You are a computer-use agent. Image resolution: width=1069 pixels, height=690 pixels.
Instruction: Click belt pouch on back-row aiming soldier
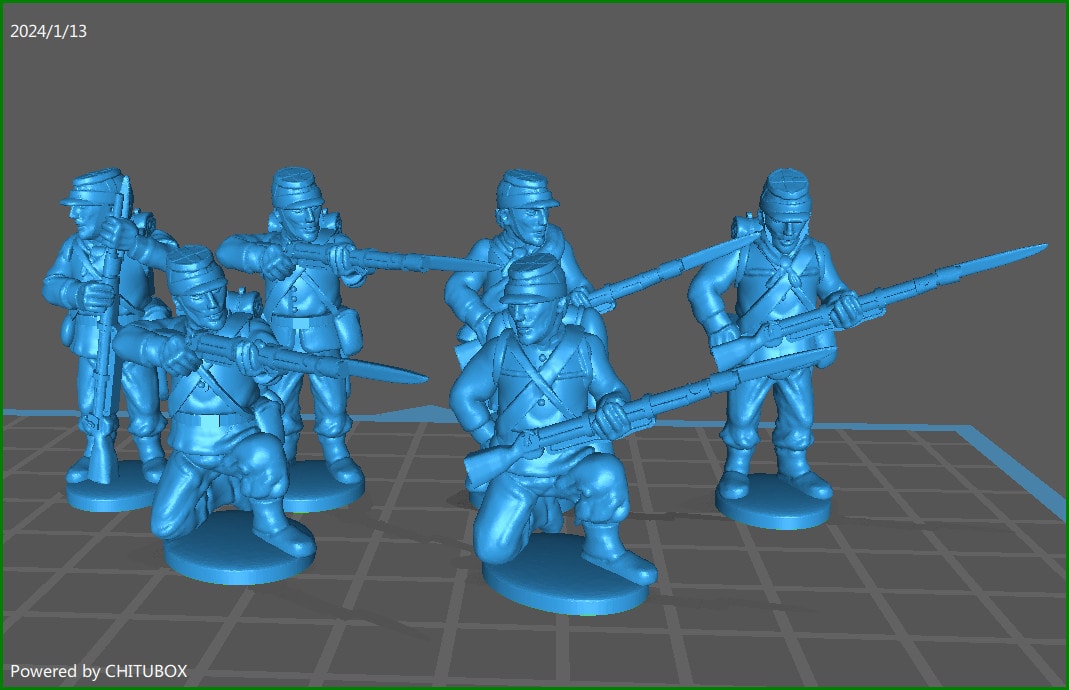pos(345,324)
